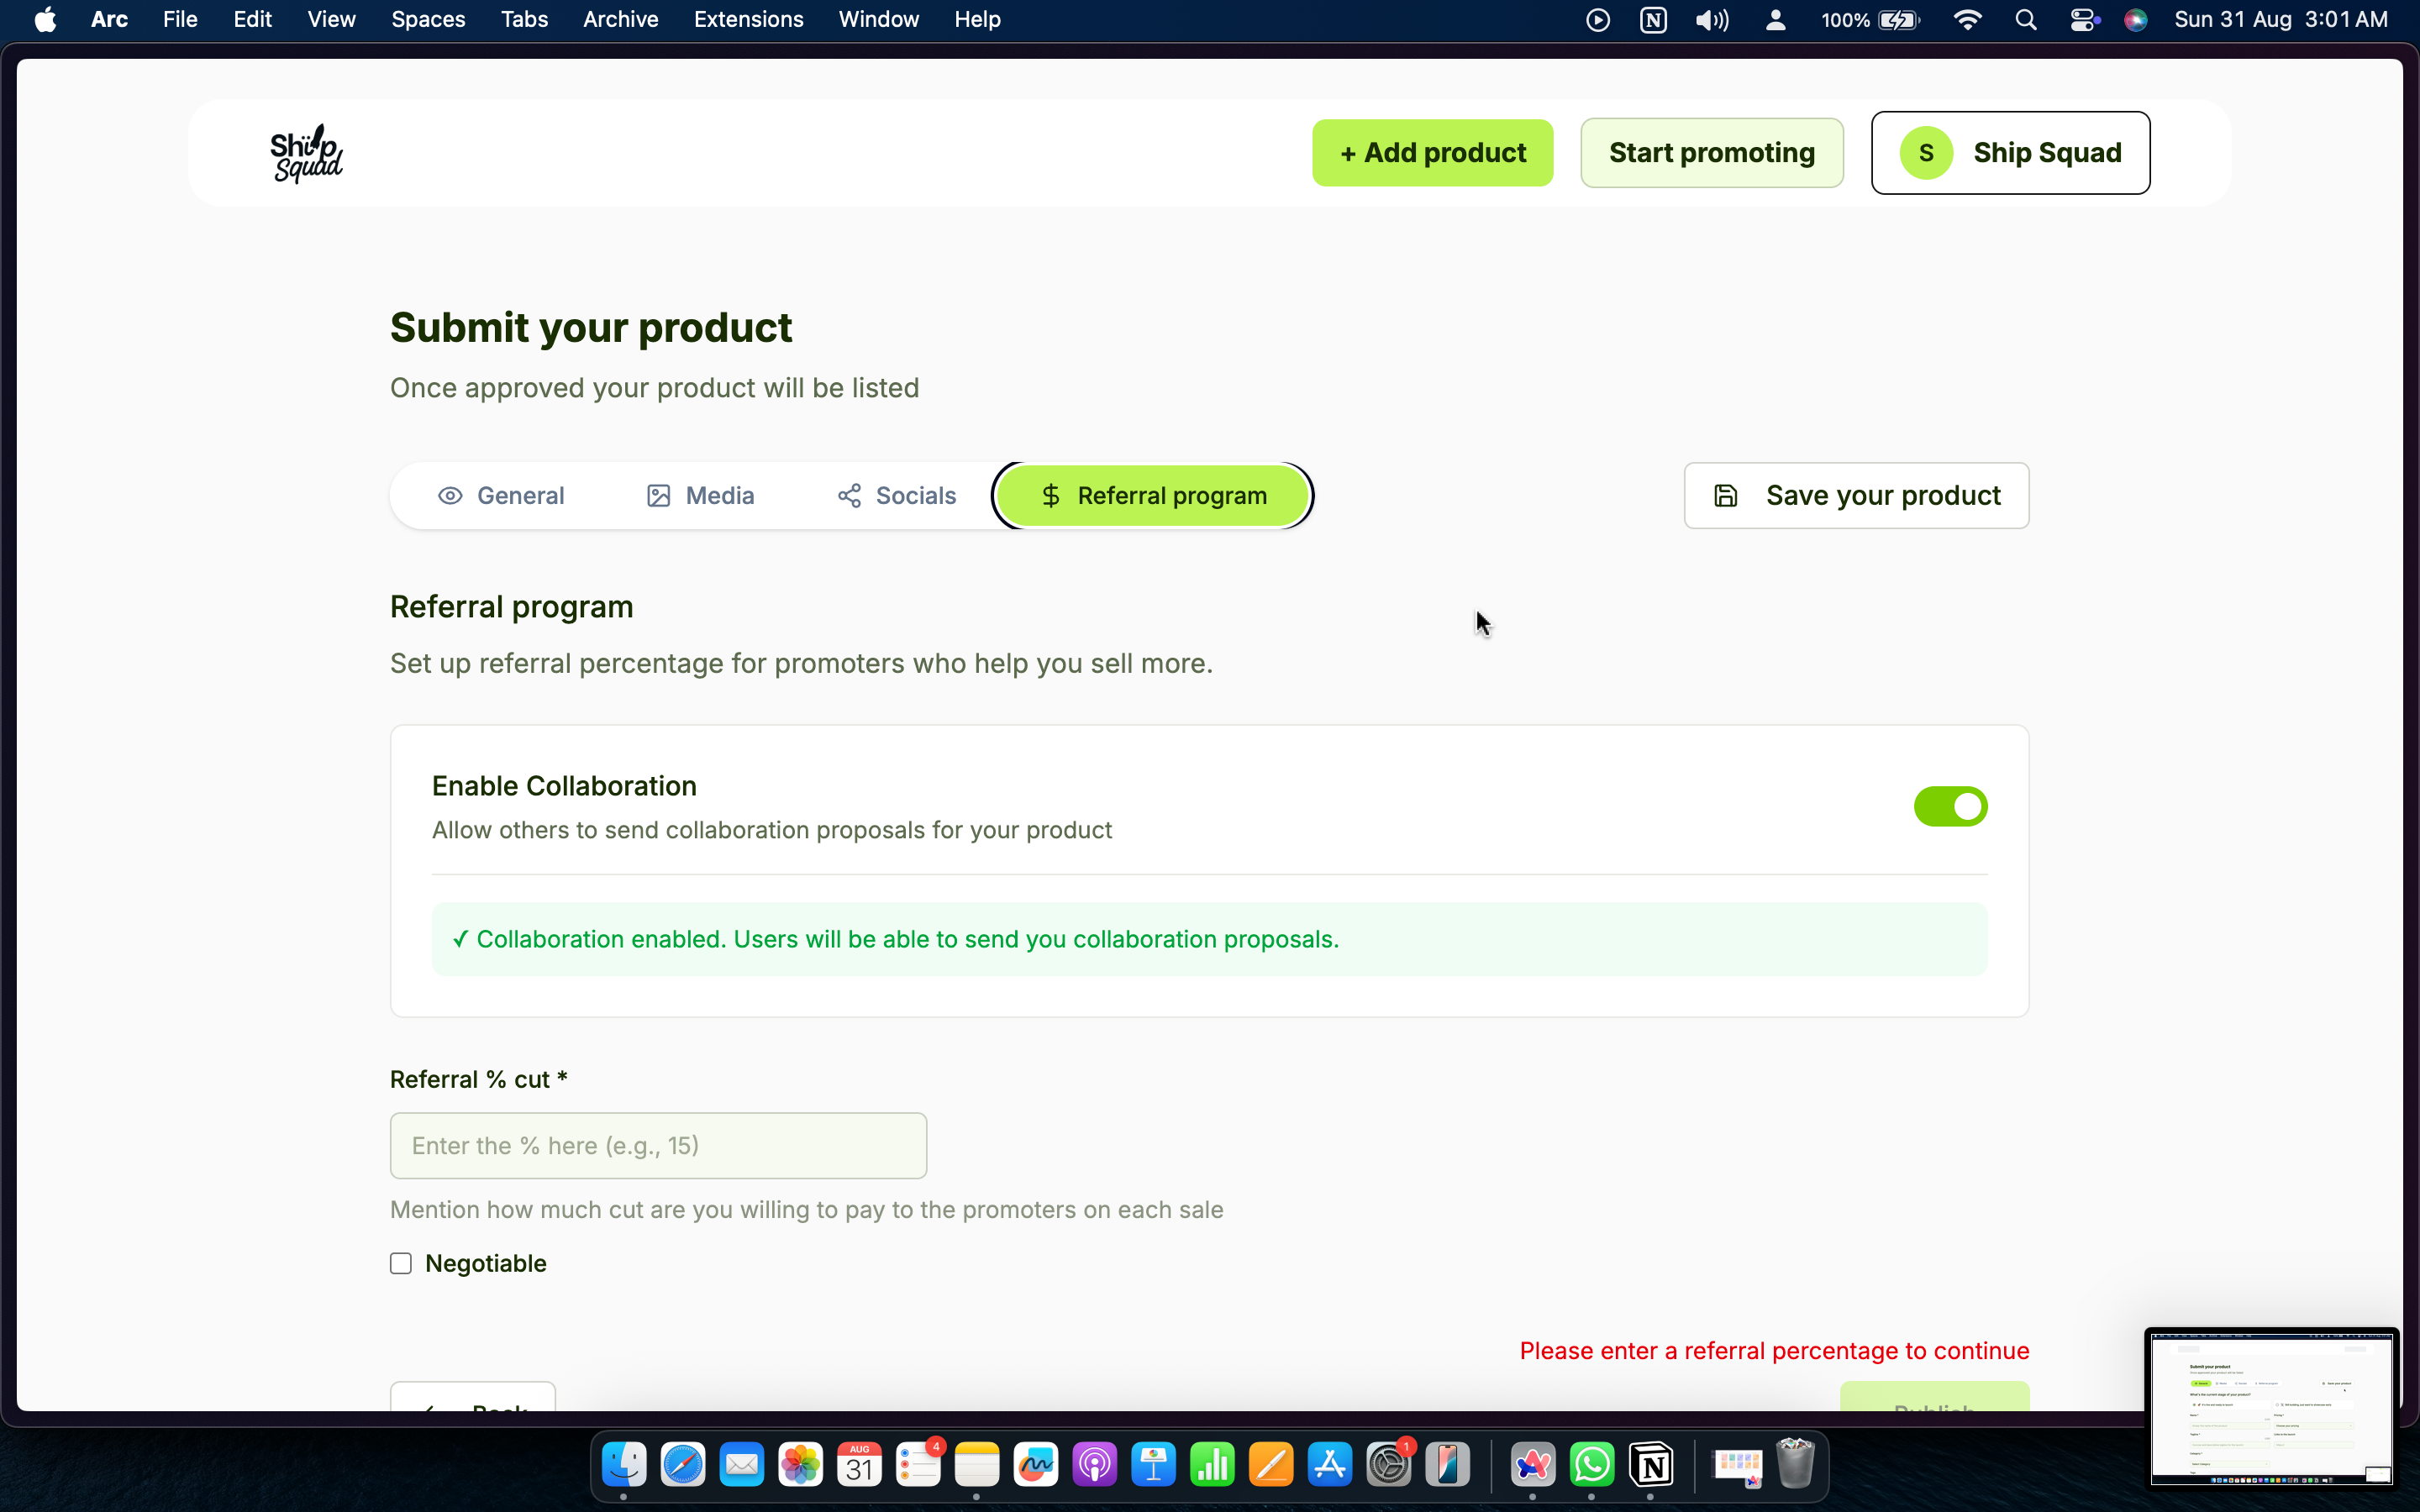Open the Spaces menu in menu bar
The image size is (2420, 1512).
428,20
